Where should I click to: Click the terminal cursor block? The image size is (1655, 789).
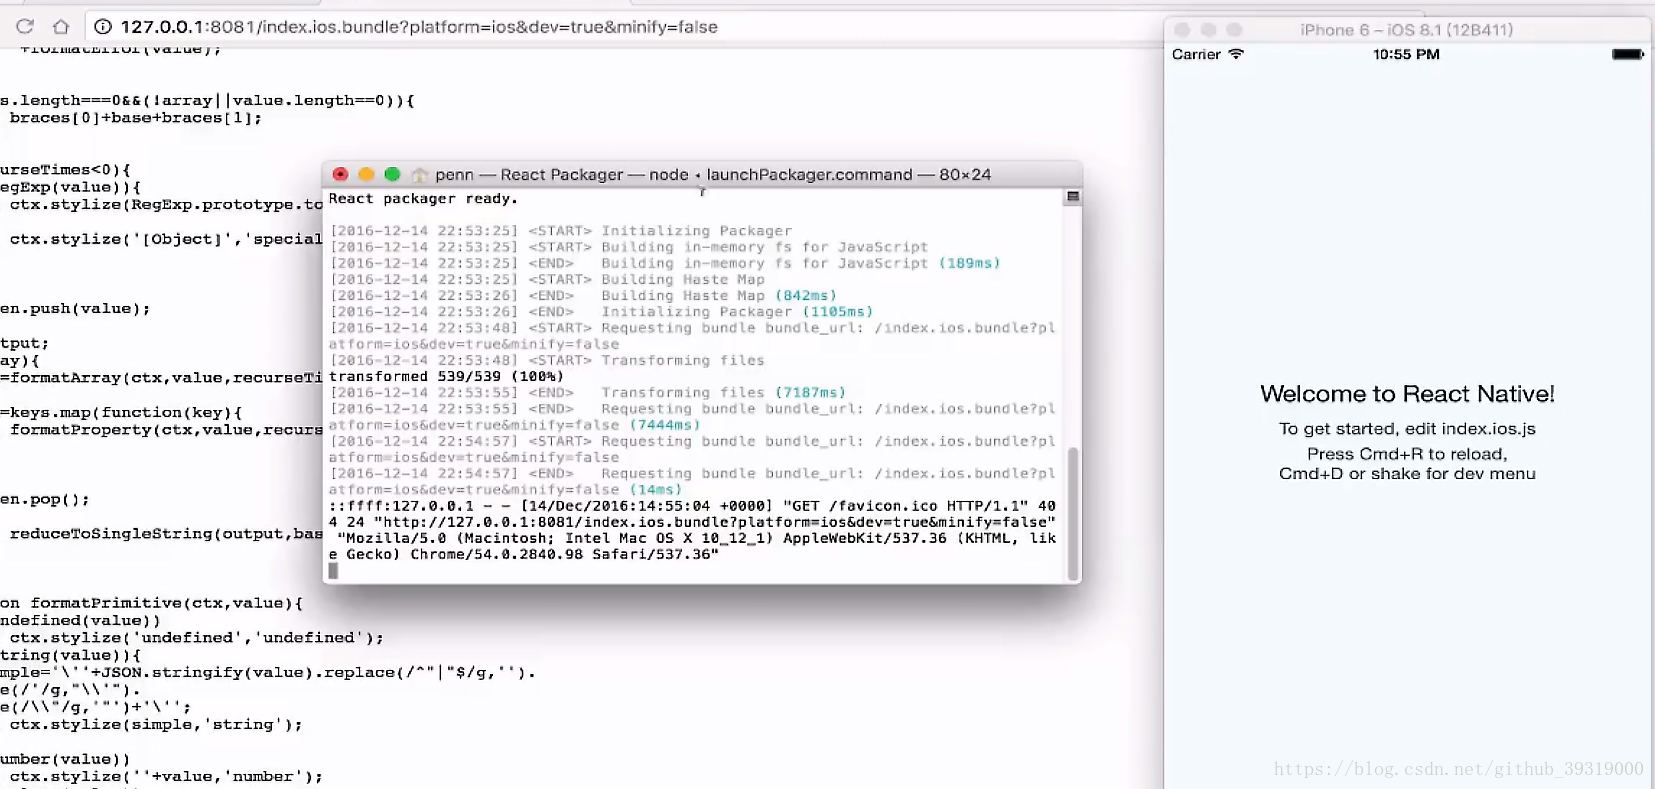(x=333, y=571)
